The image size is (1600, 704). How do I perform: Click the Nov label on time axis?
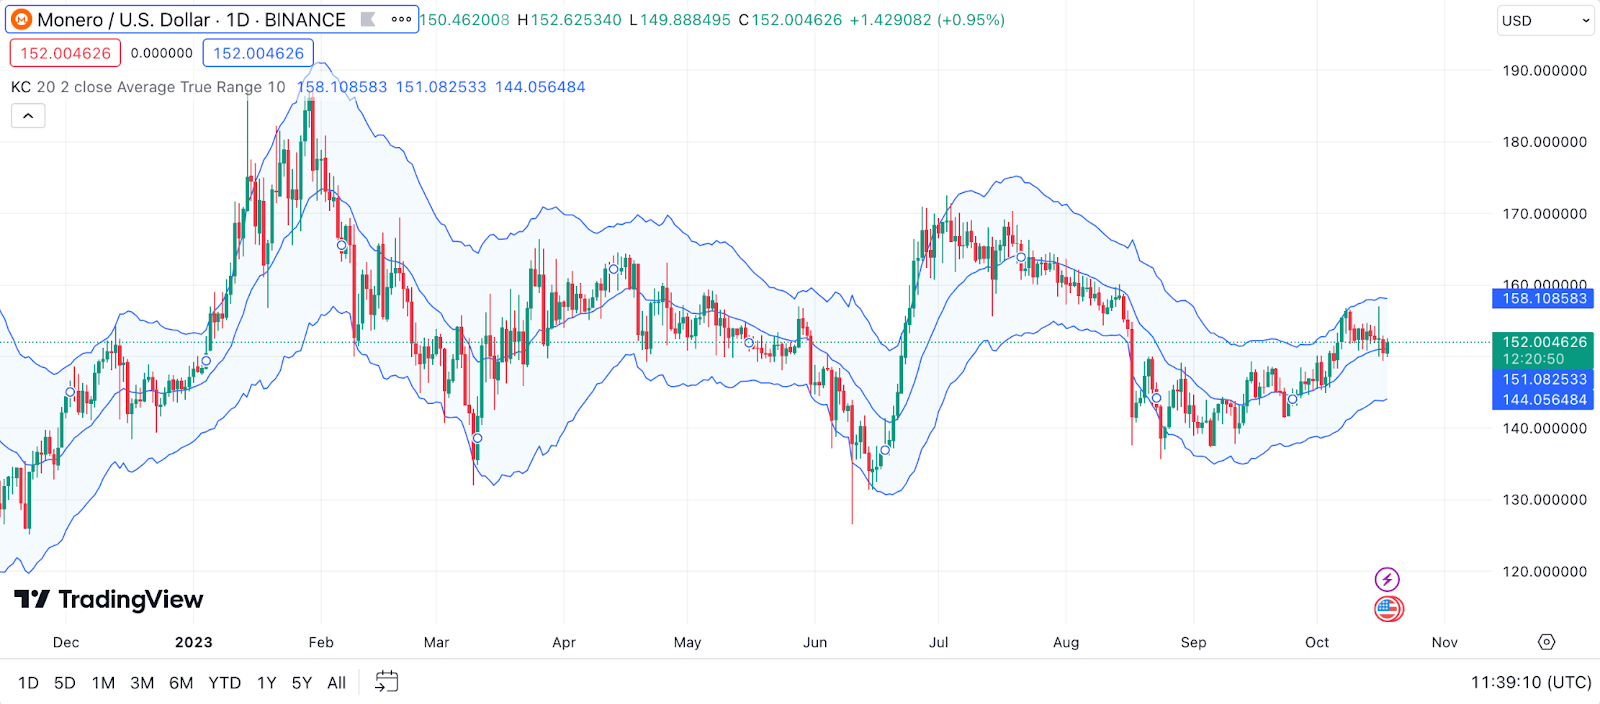click(1444, 642)
